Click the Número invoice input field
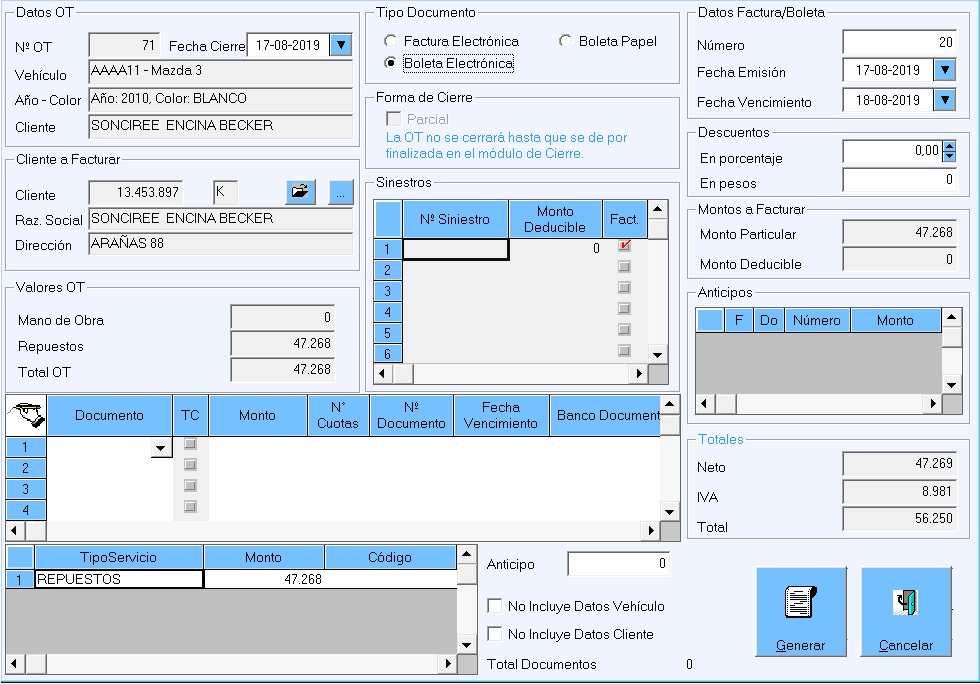The height and width of the screenshot is (684, 980). pos(899,43)
